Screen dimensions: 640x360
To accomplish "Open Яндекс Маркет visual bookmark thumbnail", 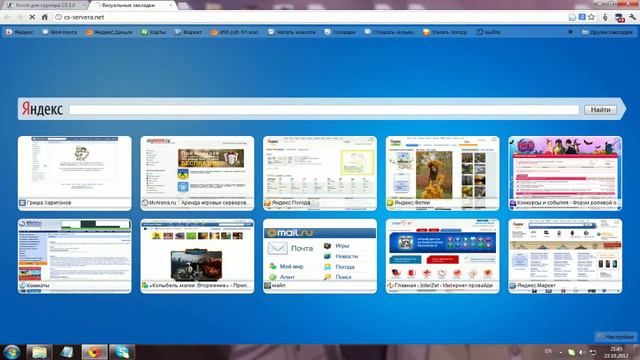I will pos(565,256).
